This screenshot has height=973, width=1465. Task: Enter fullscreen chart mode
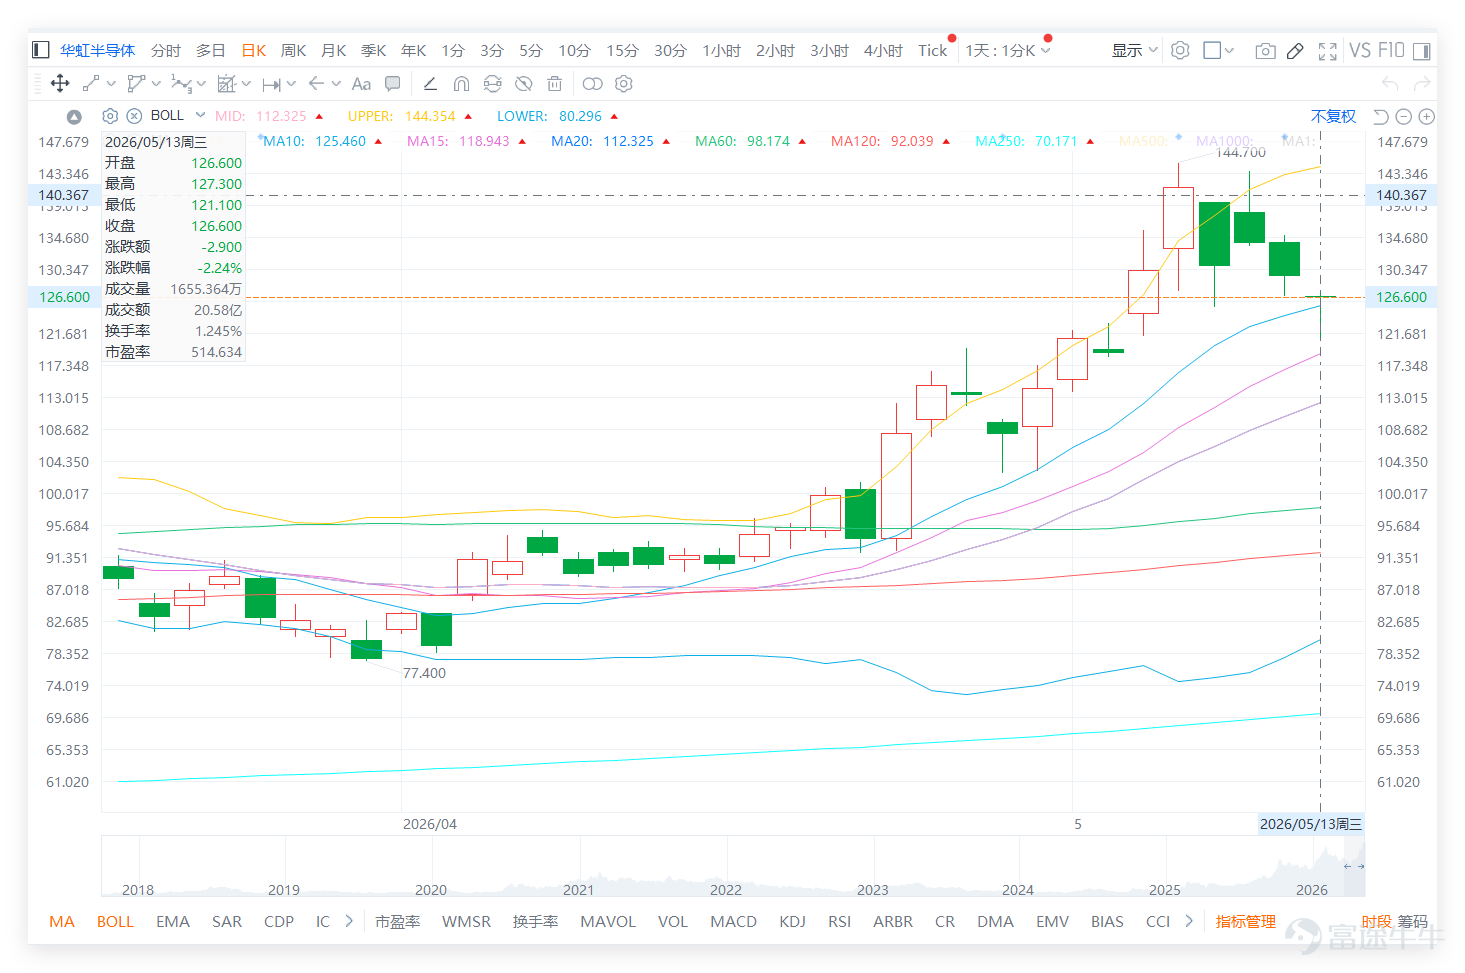[1327, 51]
